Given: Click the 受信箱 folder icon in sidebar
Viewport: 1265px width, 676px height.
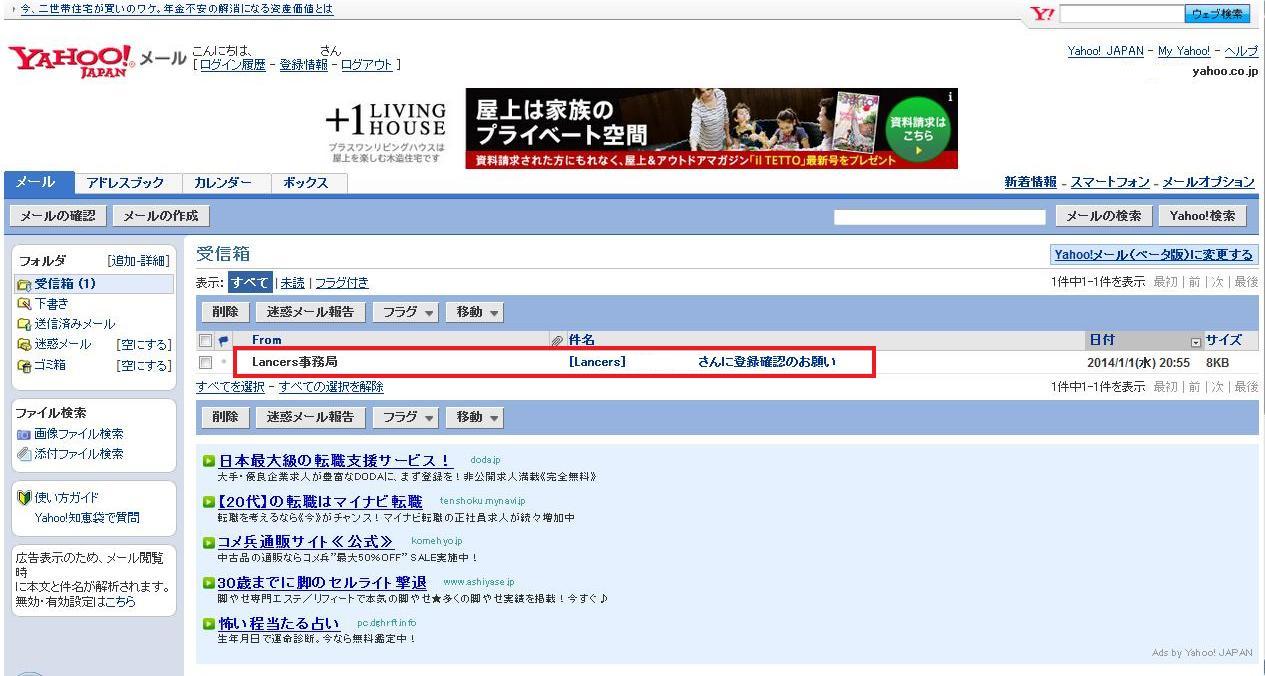Looking at the screenshot, I should [x=25, y=284].
